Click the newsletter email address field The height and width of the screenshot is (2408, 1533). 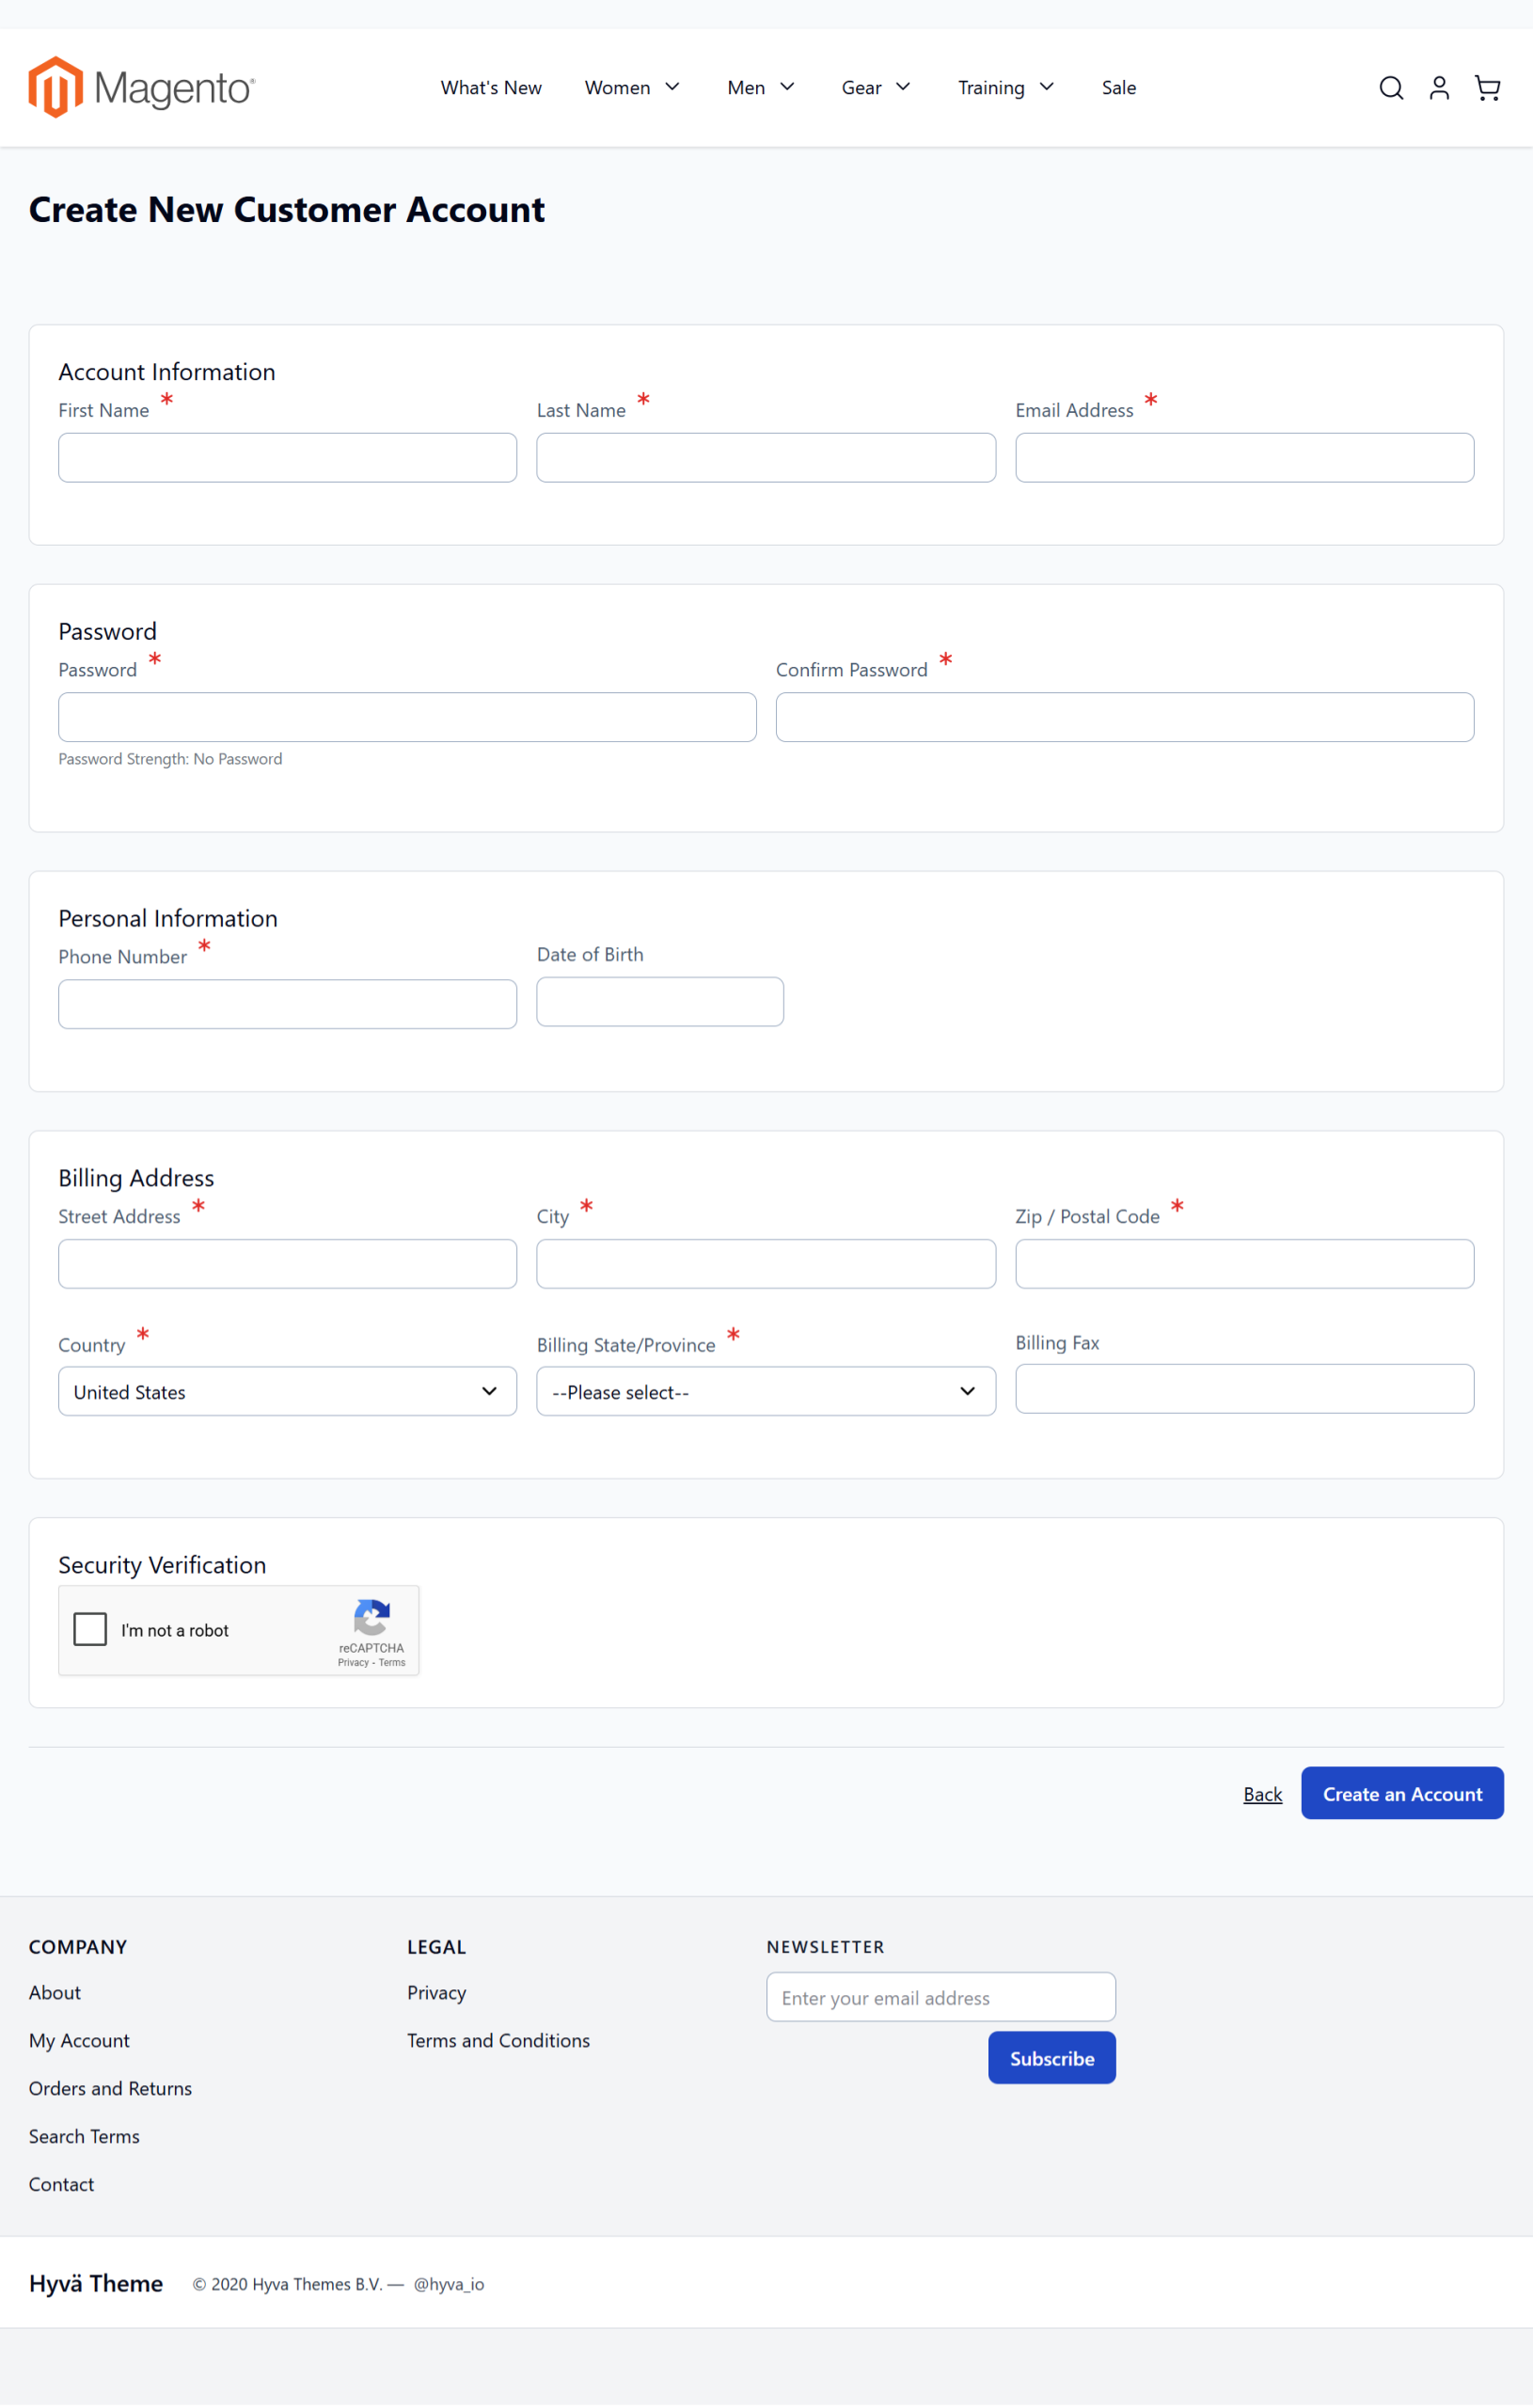pyautogui.click(x=940, y=1997)
